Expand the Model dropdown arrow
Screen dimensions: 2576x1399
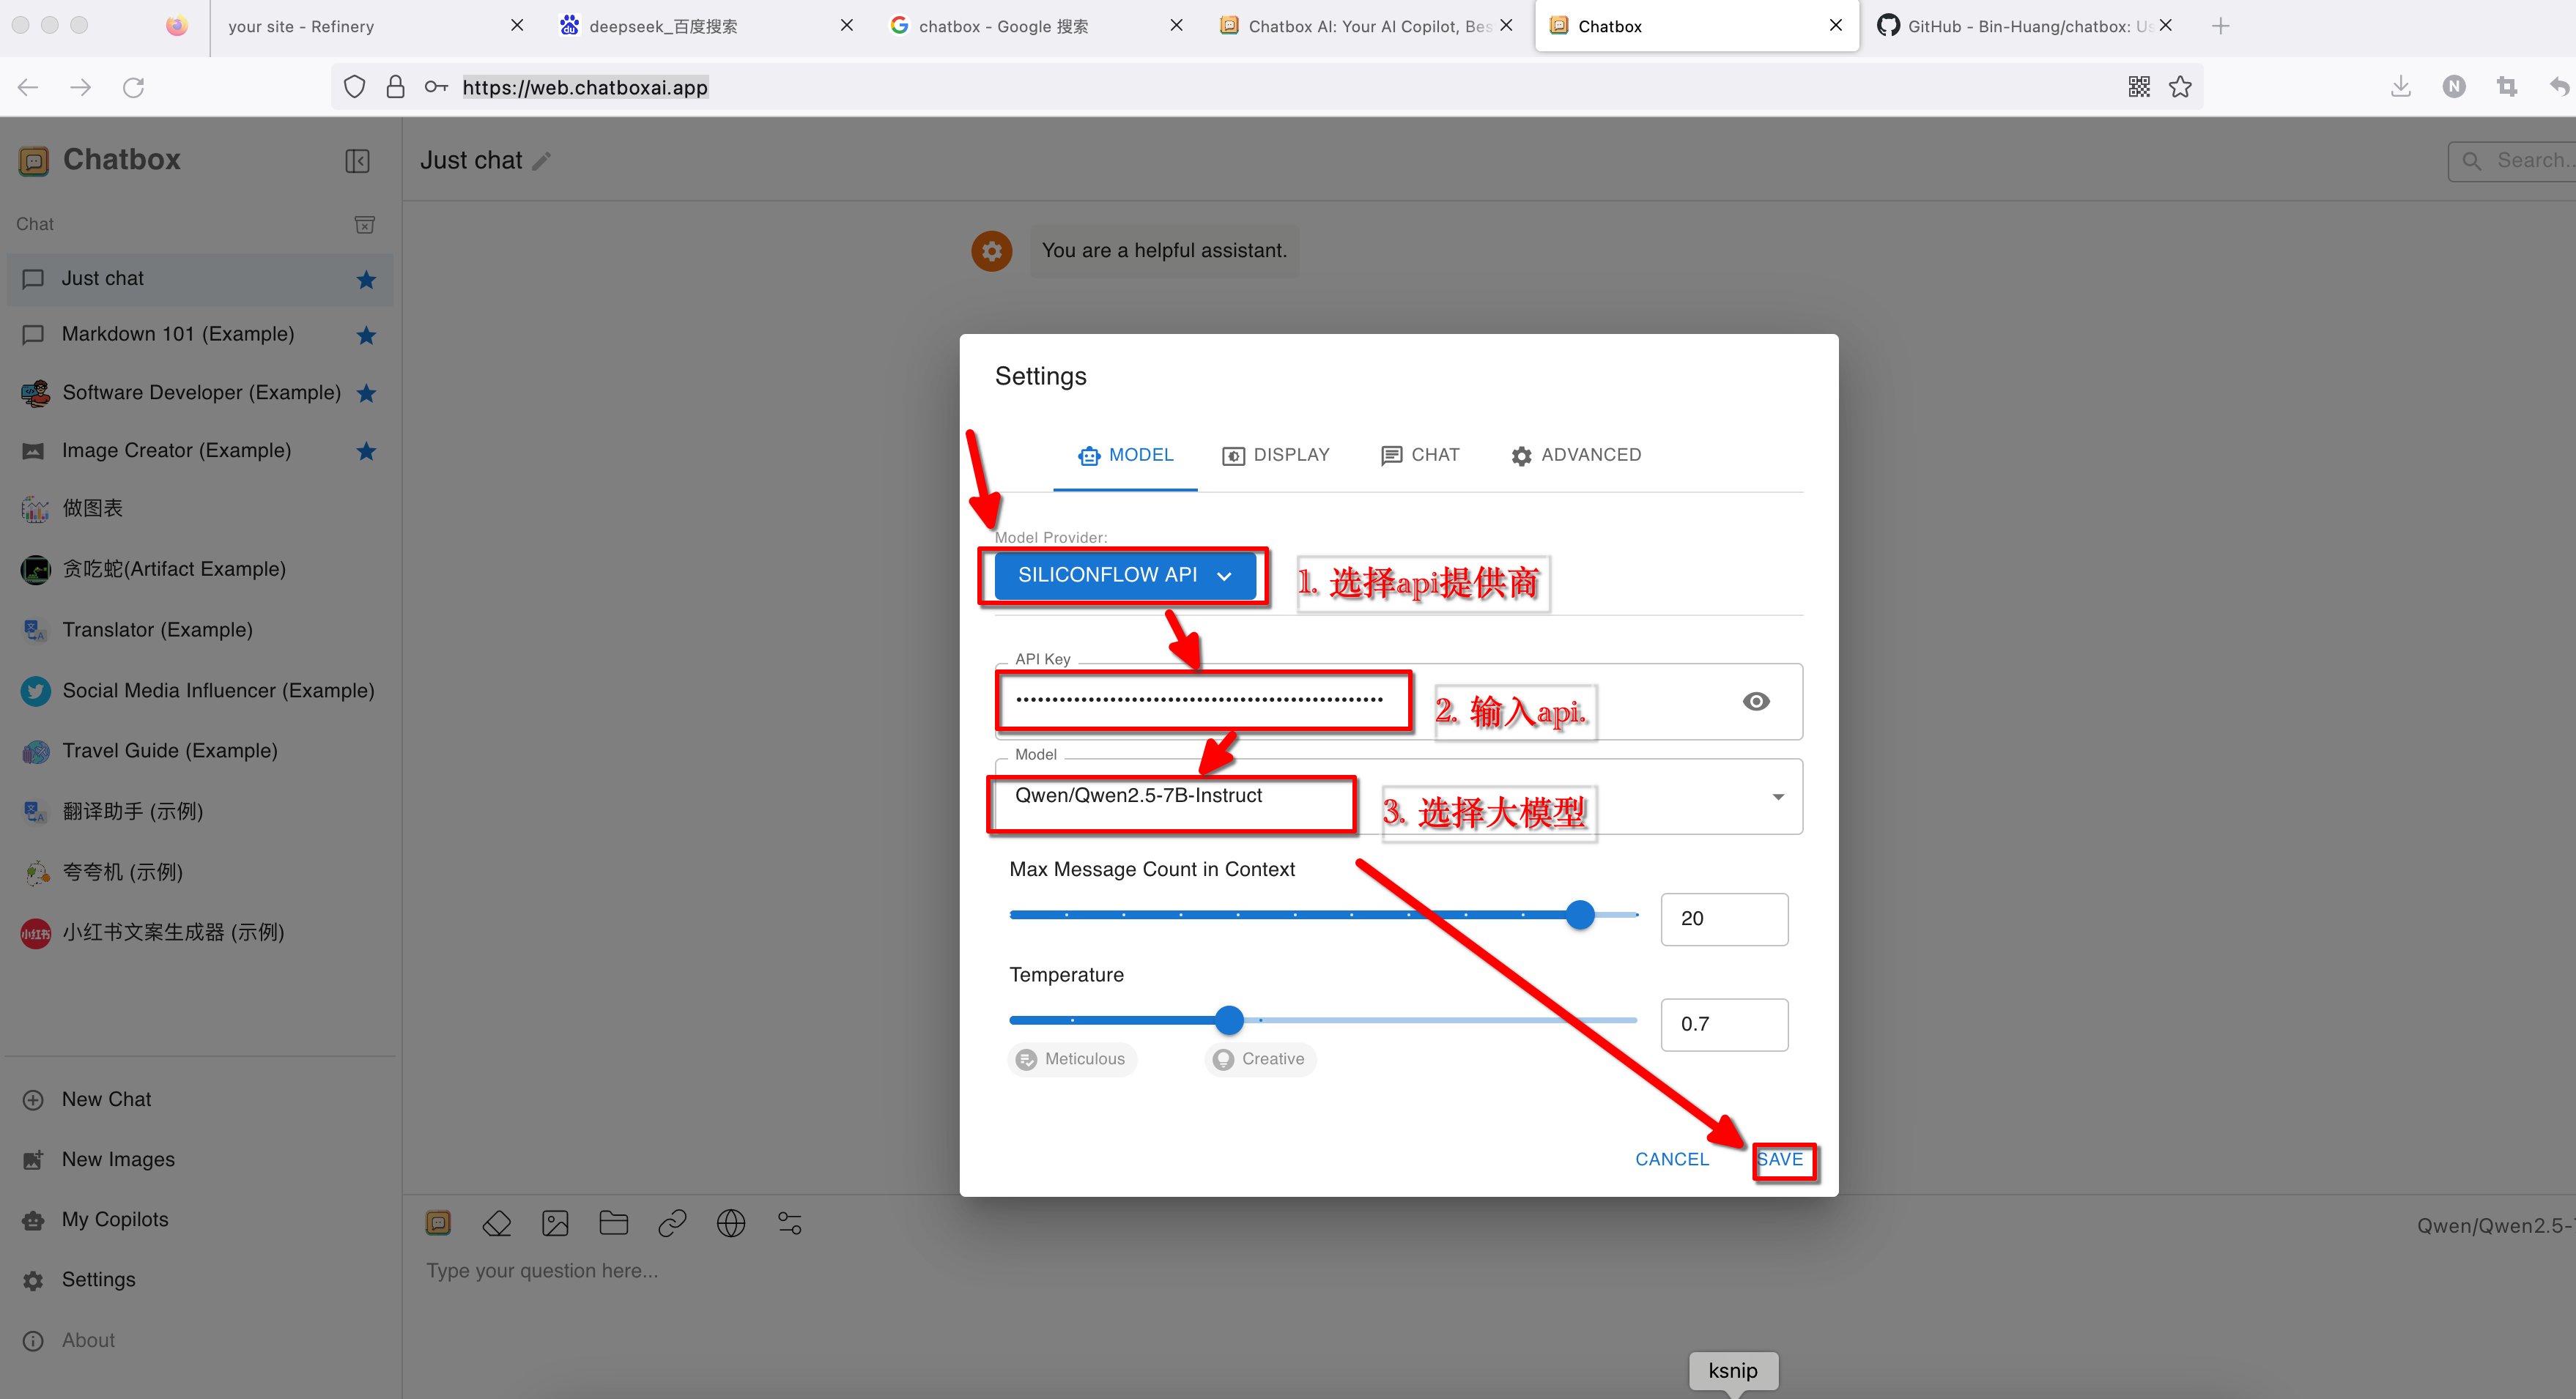pos(1777,797)
